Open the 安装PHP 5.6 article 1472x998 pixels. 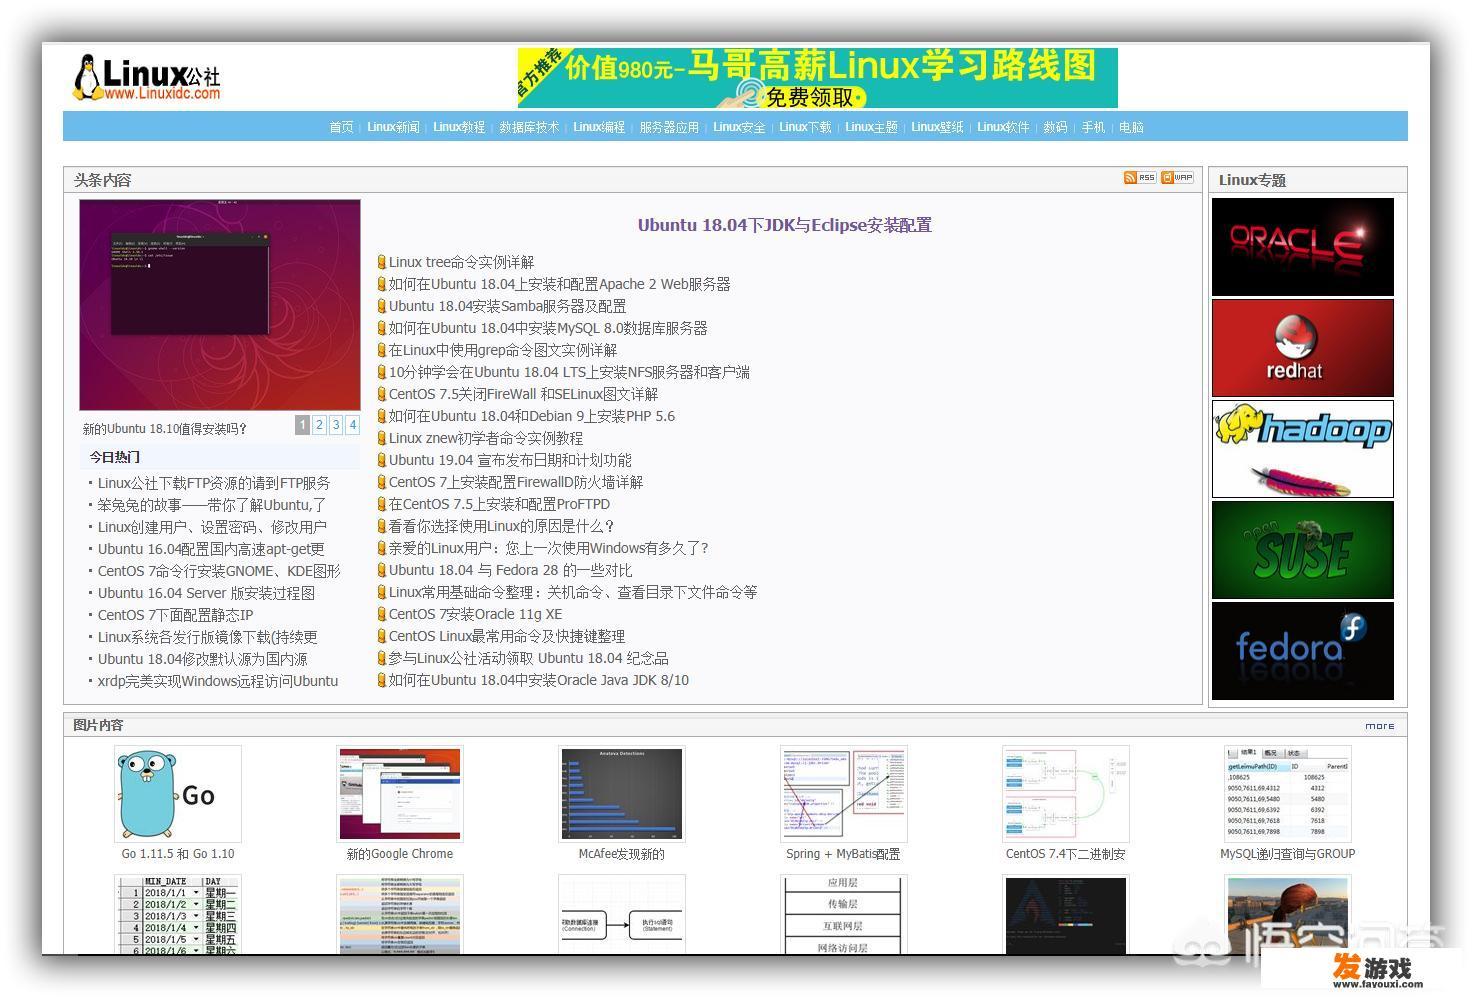click(x=532, y=416)
